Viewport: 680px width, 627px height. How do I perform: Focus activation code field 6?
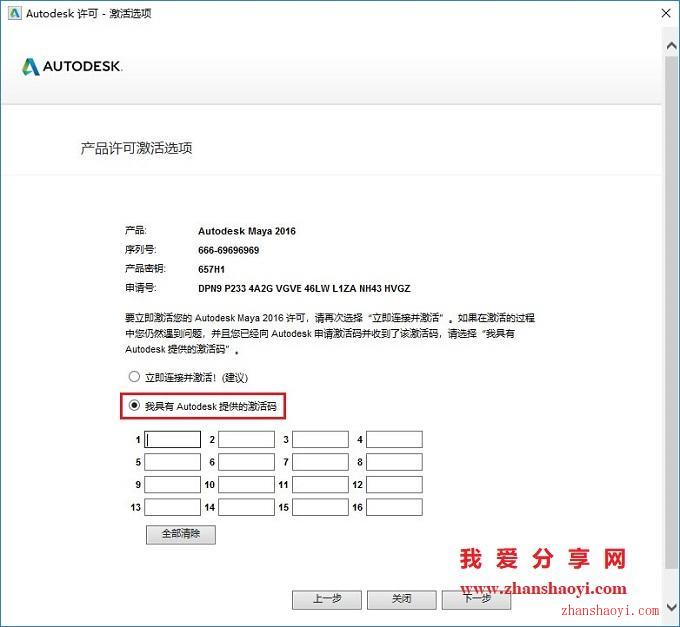246,462
